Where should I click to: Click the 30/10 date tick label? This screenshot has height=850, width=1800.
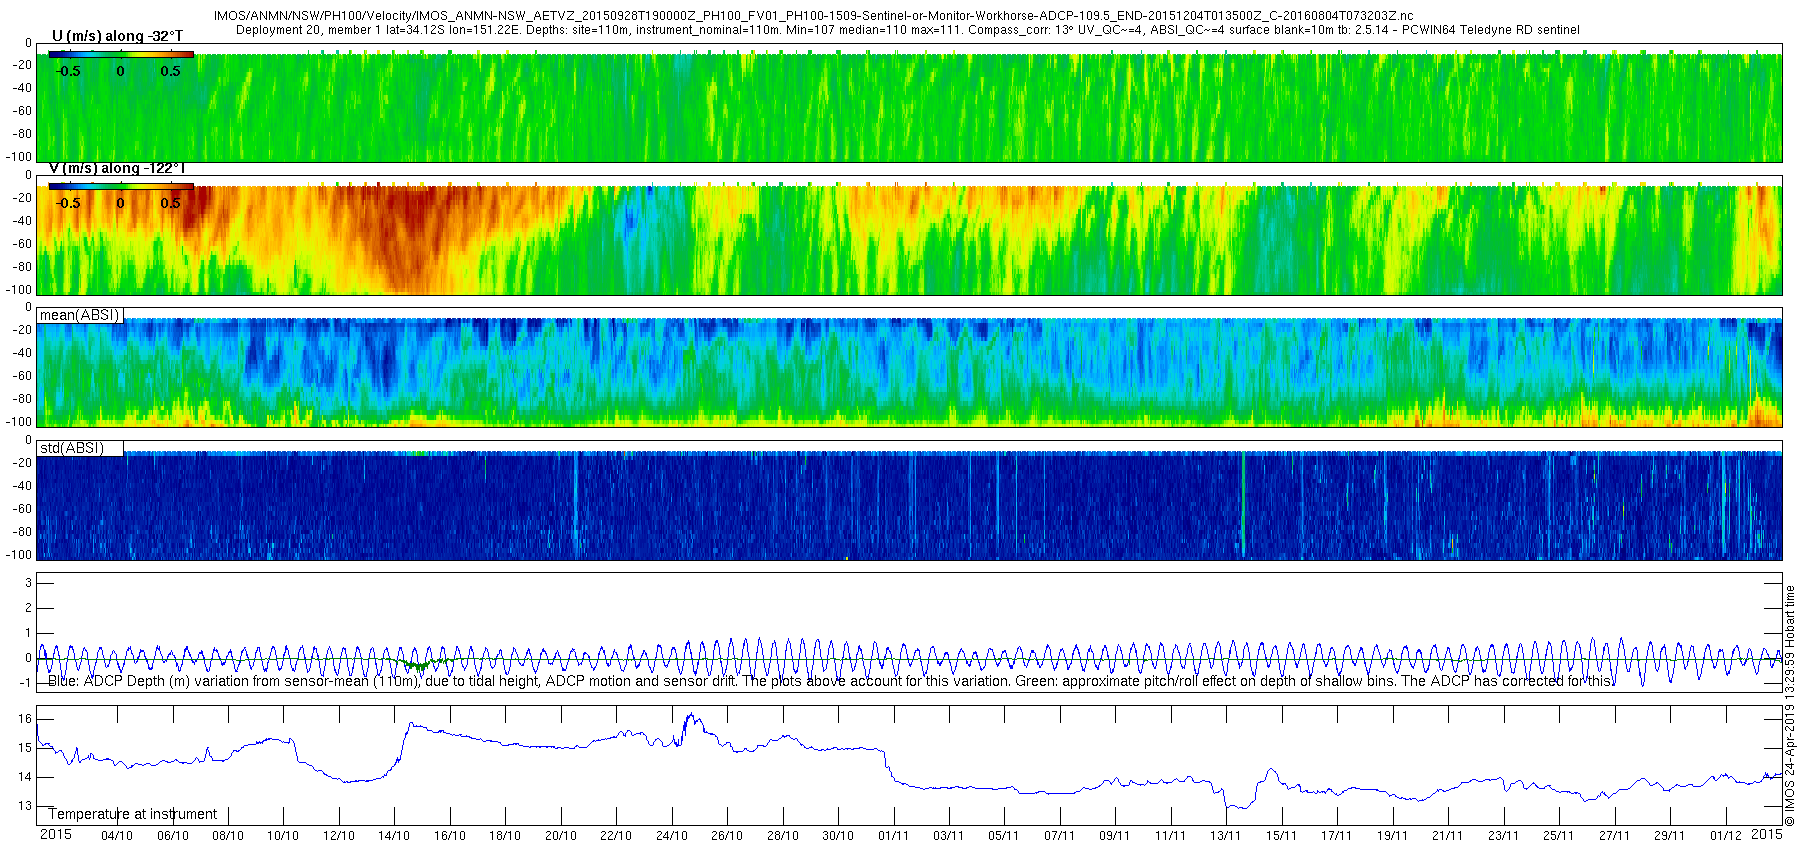coord(838,836)
